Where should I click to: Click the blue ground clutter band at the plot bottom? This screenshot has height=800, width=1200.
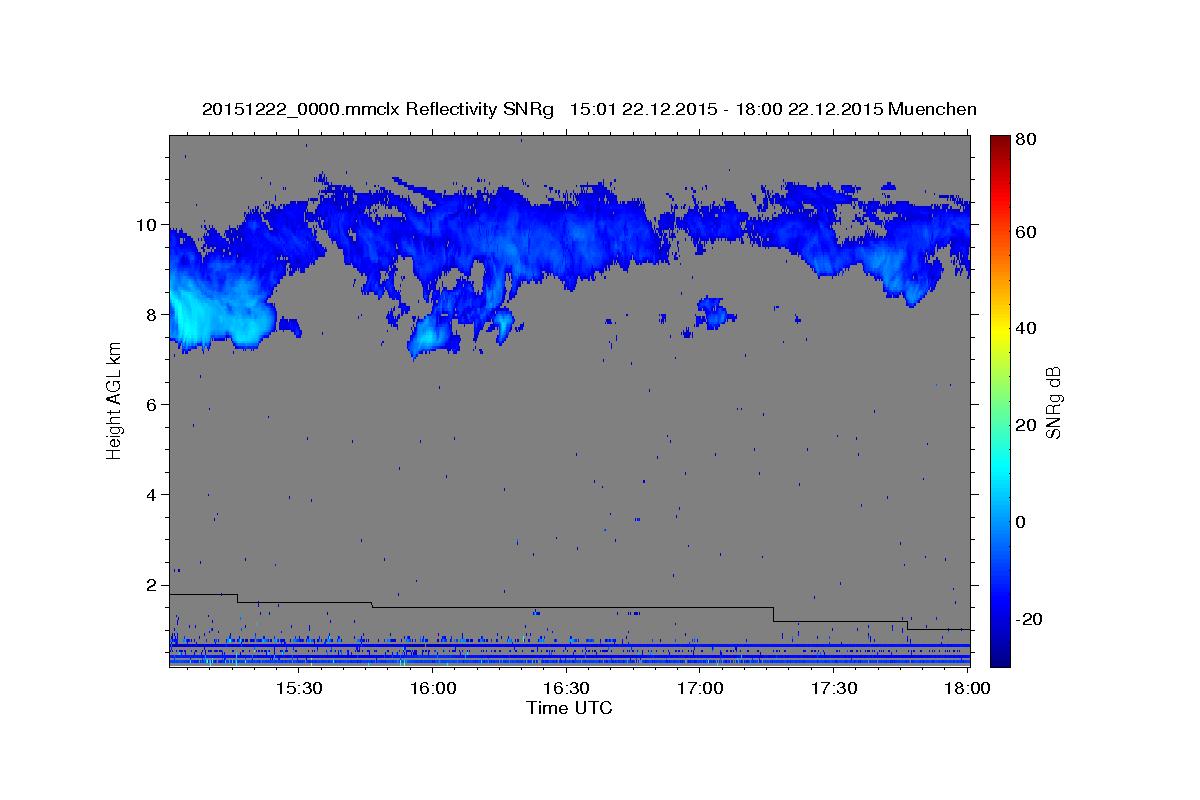point(569,655)
